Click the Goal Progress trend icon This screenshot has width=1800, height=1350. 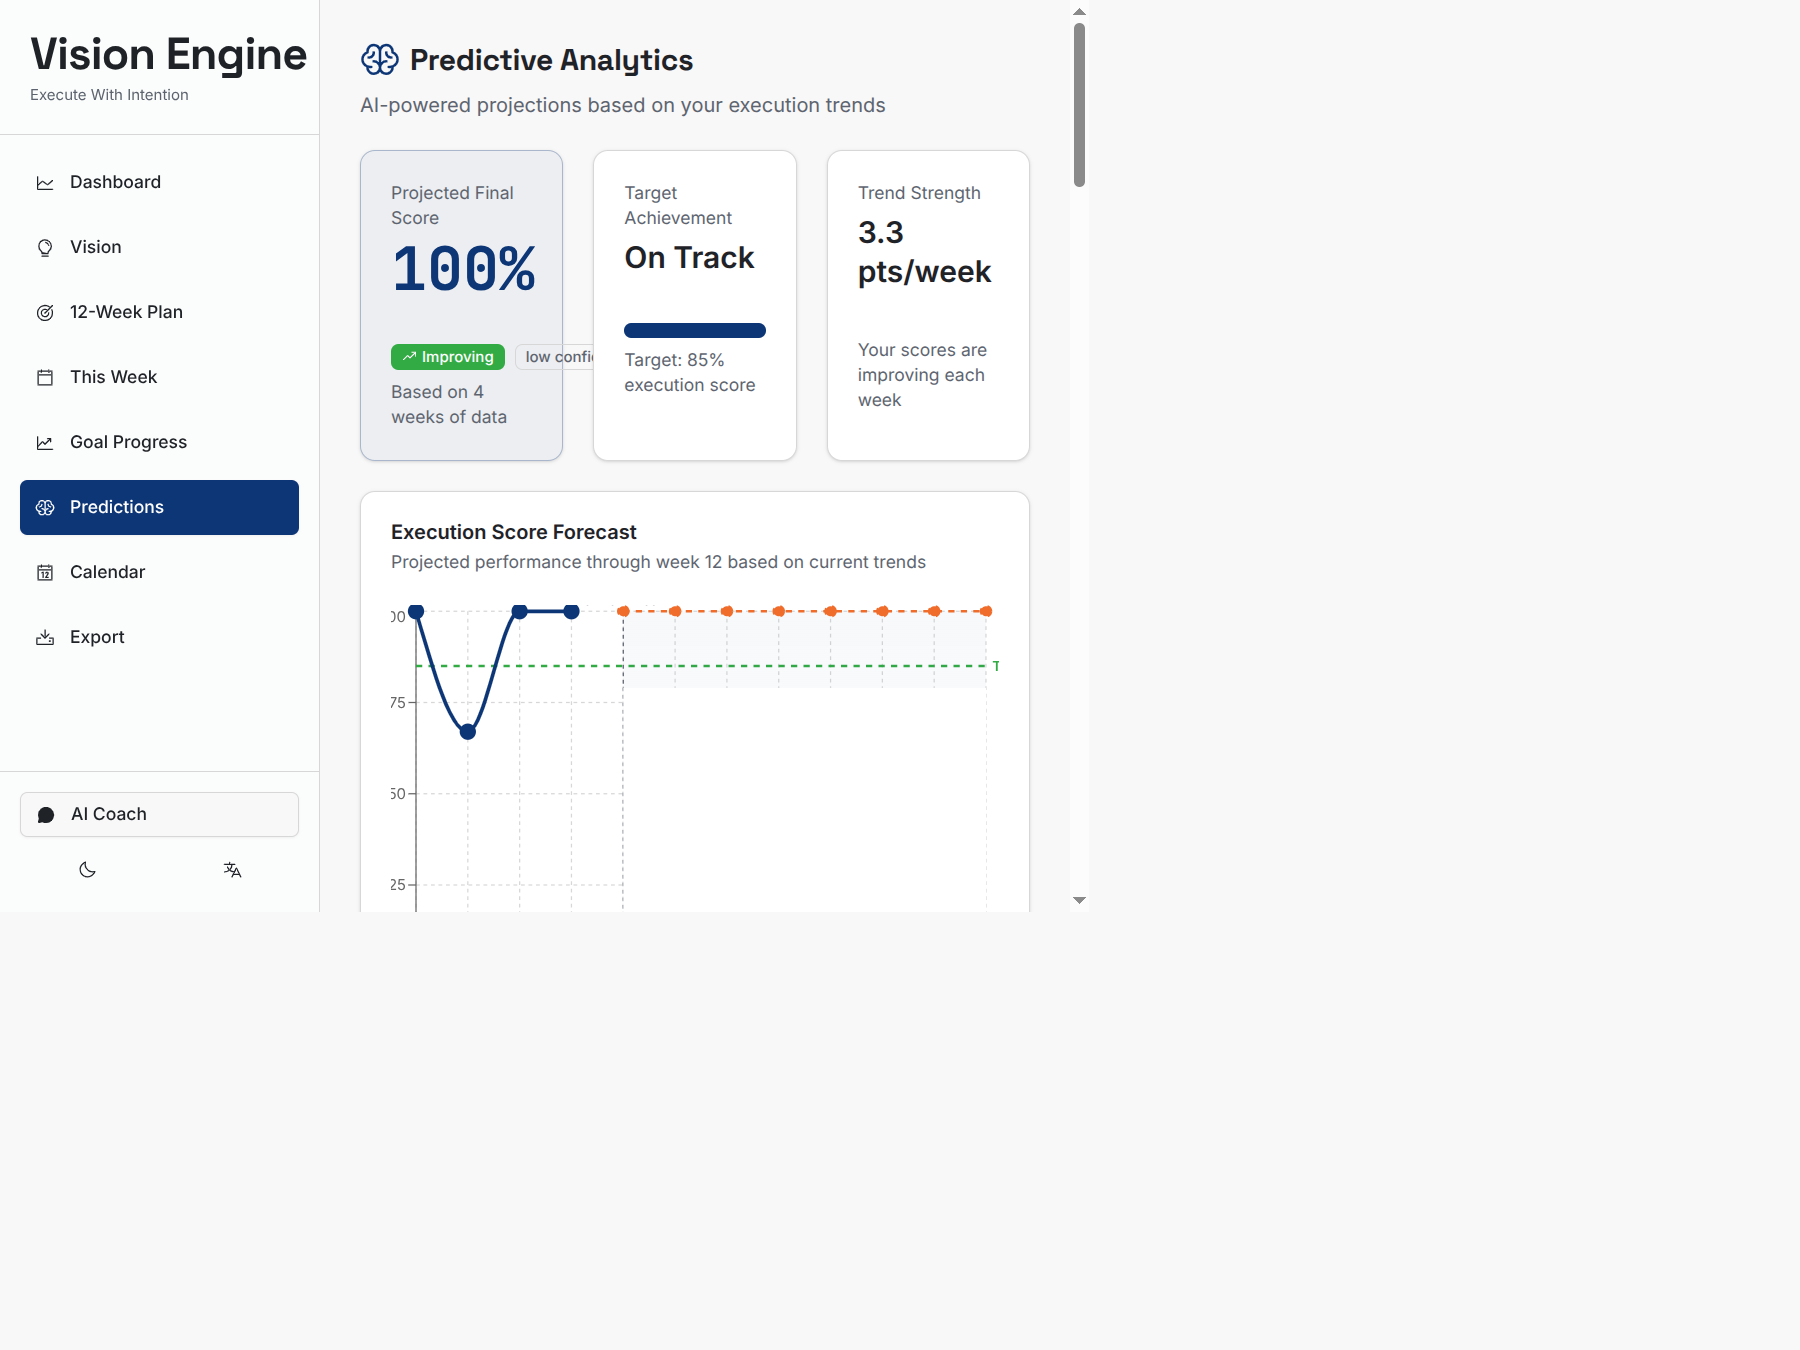pyautogui.click(x=45, y=443)
